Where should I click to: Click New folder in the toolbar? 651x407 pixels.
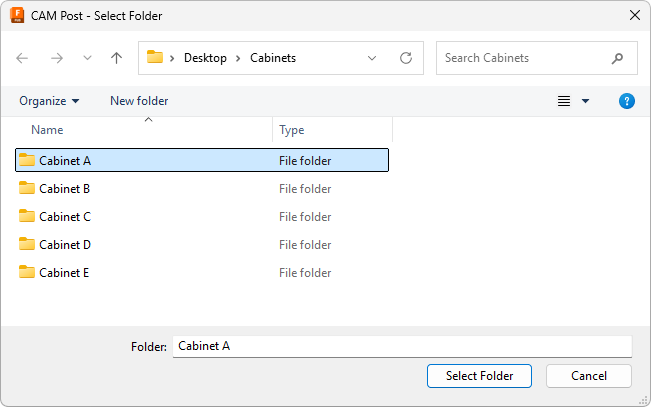click(x=139, y=101)
